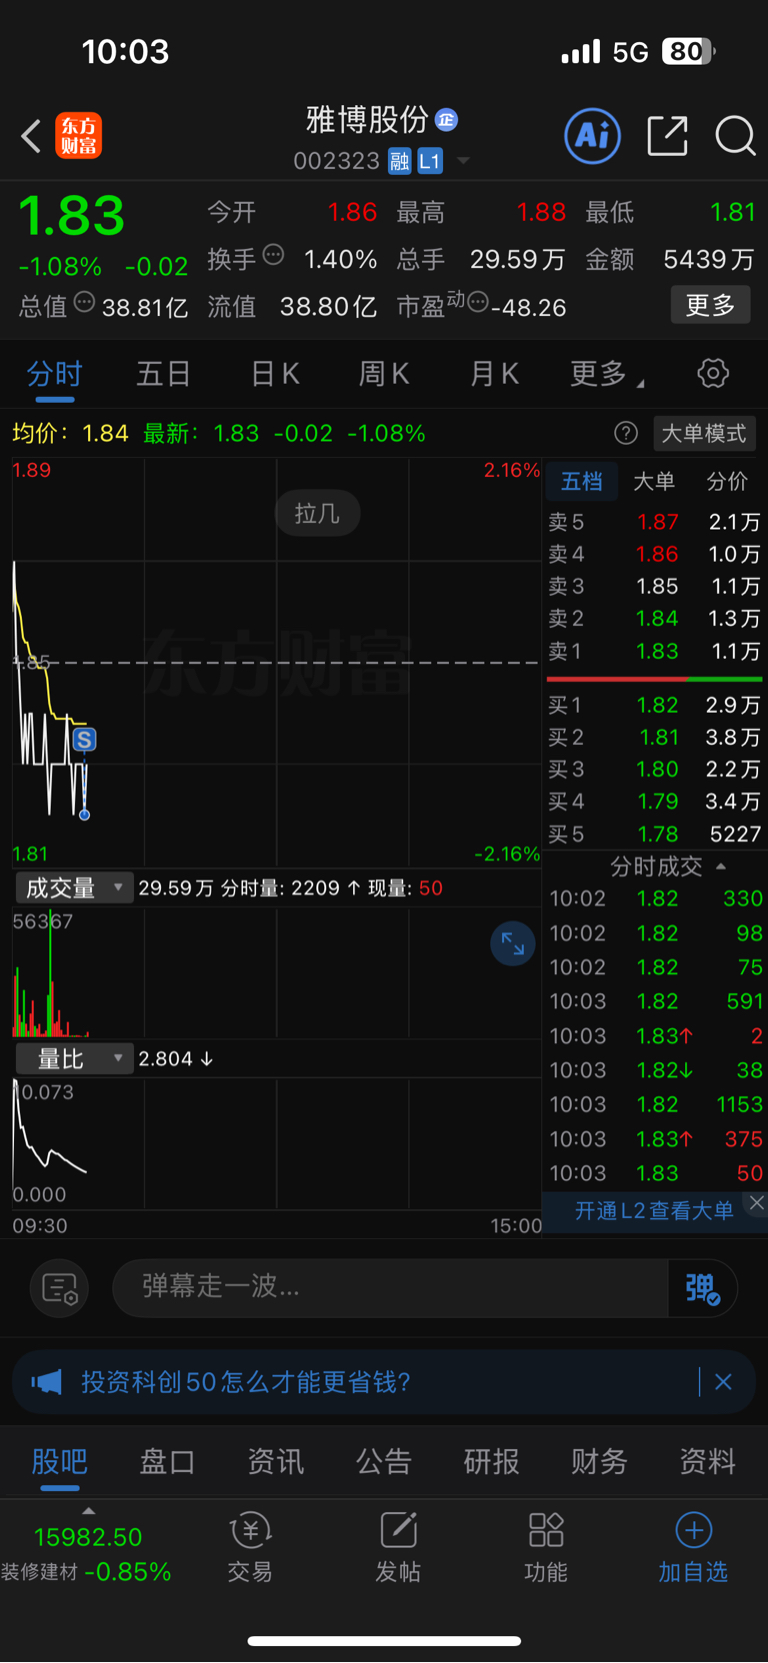Image resolution: width=768 pixels, height=1663 pixels.
Task: Switch to 财务 tab
Action: (599, 1462)
